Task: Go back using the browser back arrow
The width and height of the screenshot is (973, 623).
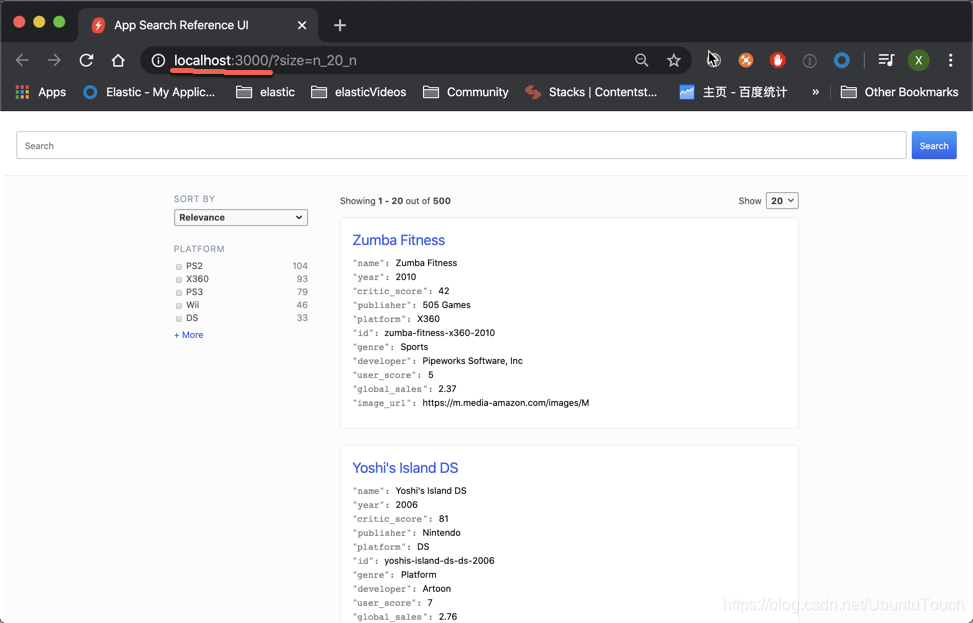Action: click(x=22, y=60)
